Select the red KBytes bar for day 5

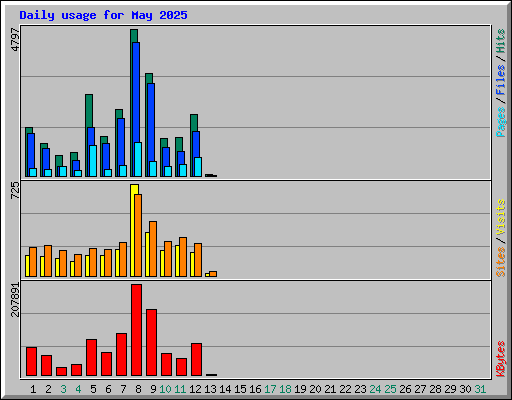point(91,358)
